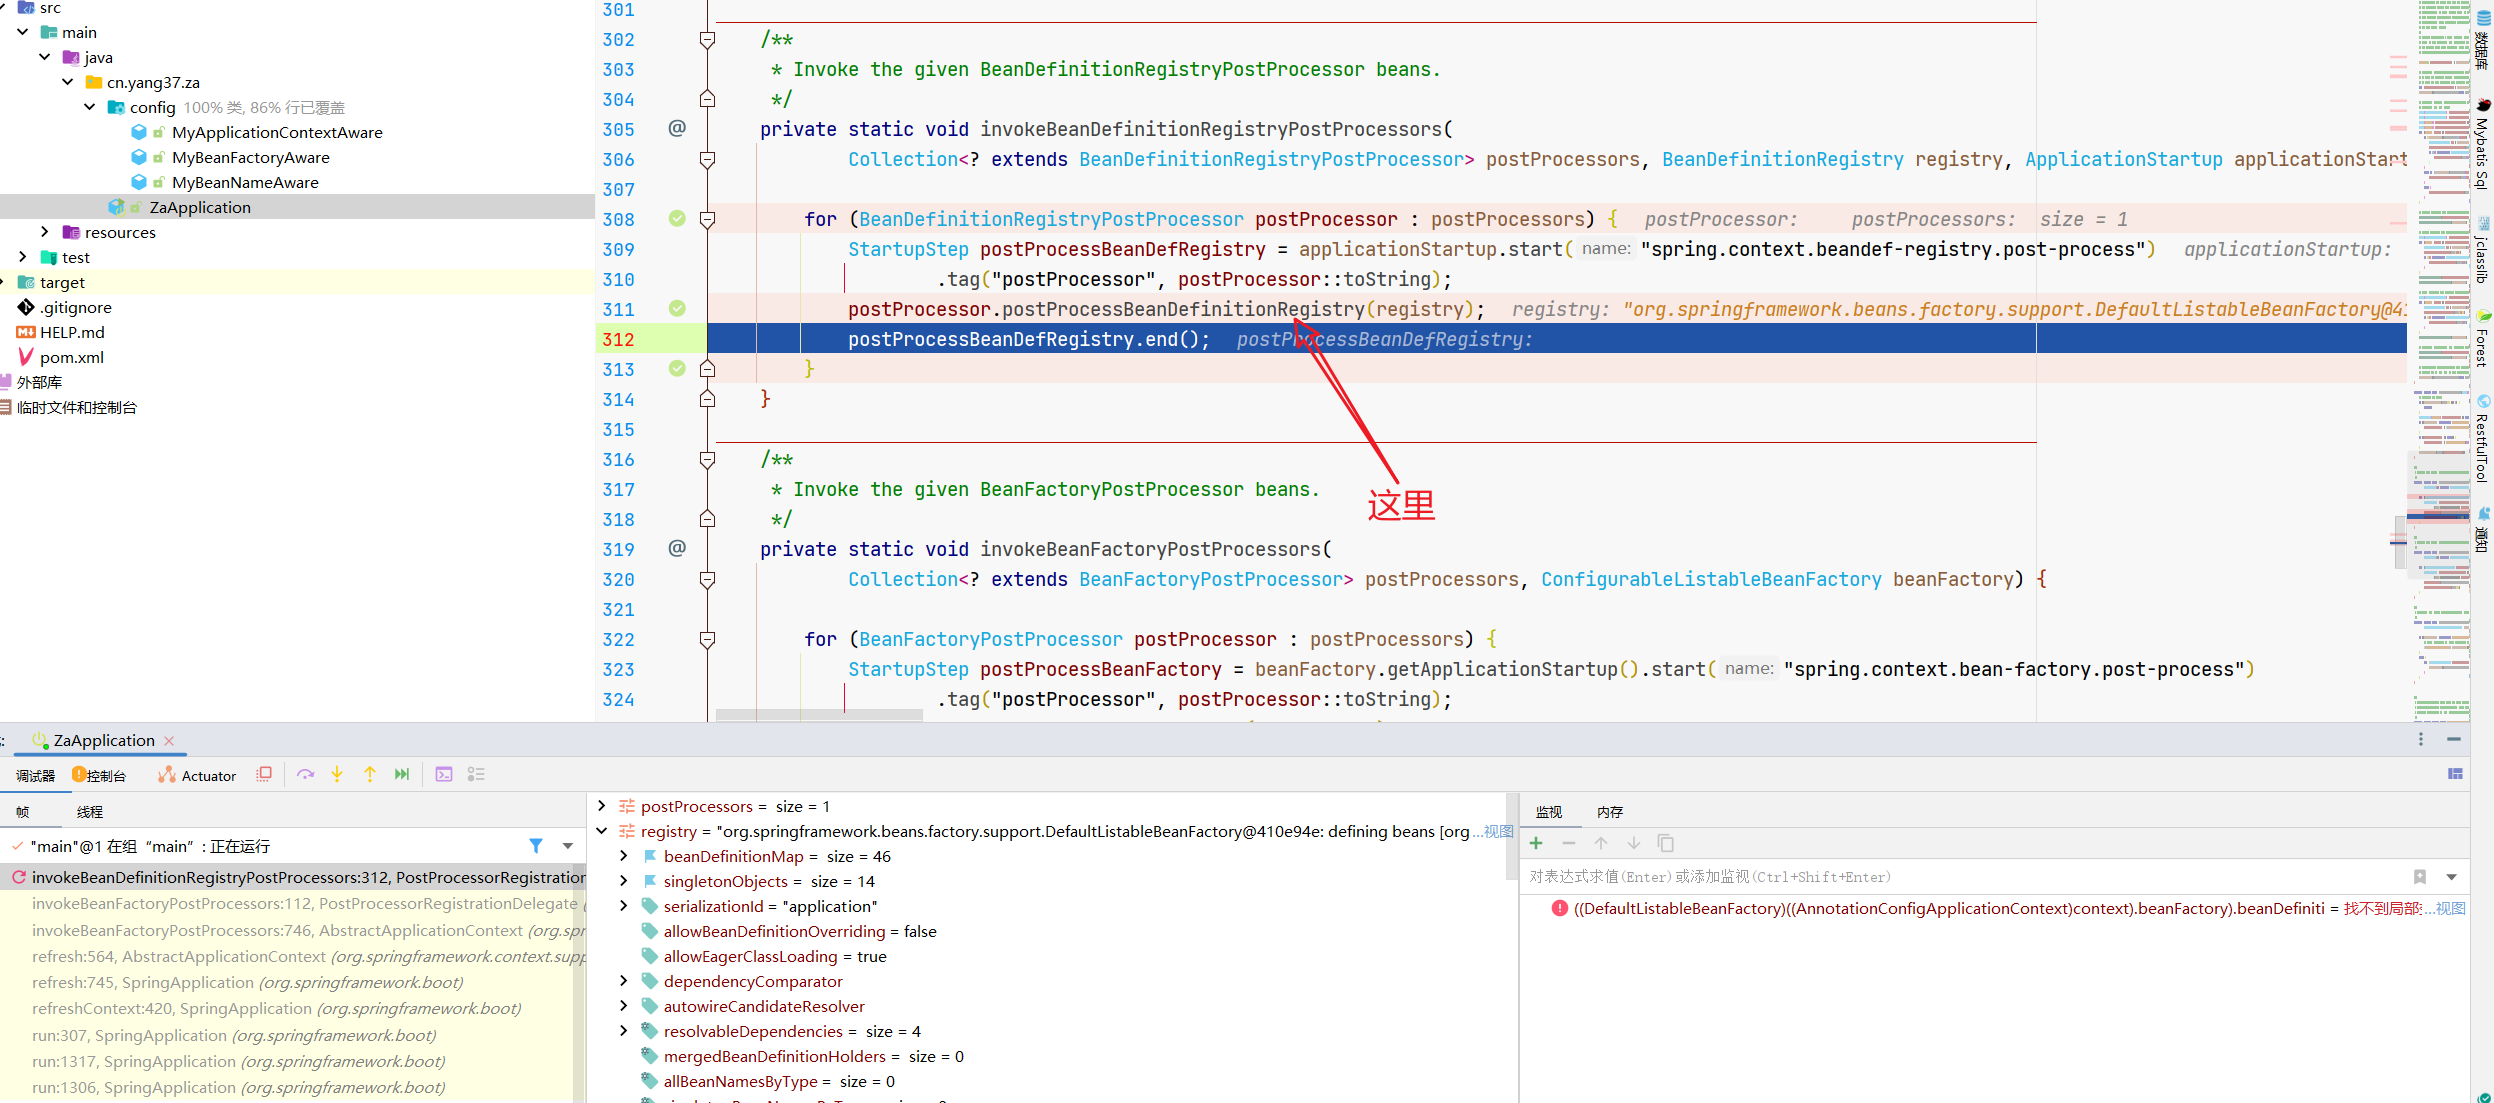The width and height of the screenshot is (2494, 1103).
Task: Collapse the javadoc fold at line 316
Action: (707, 459)
